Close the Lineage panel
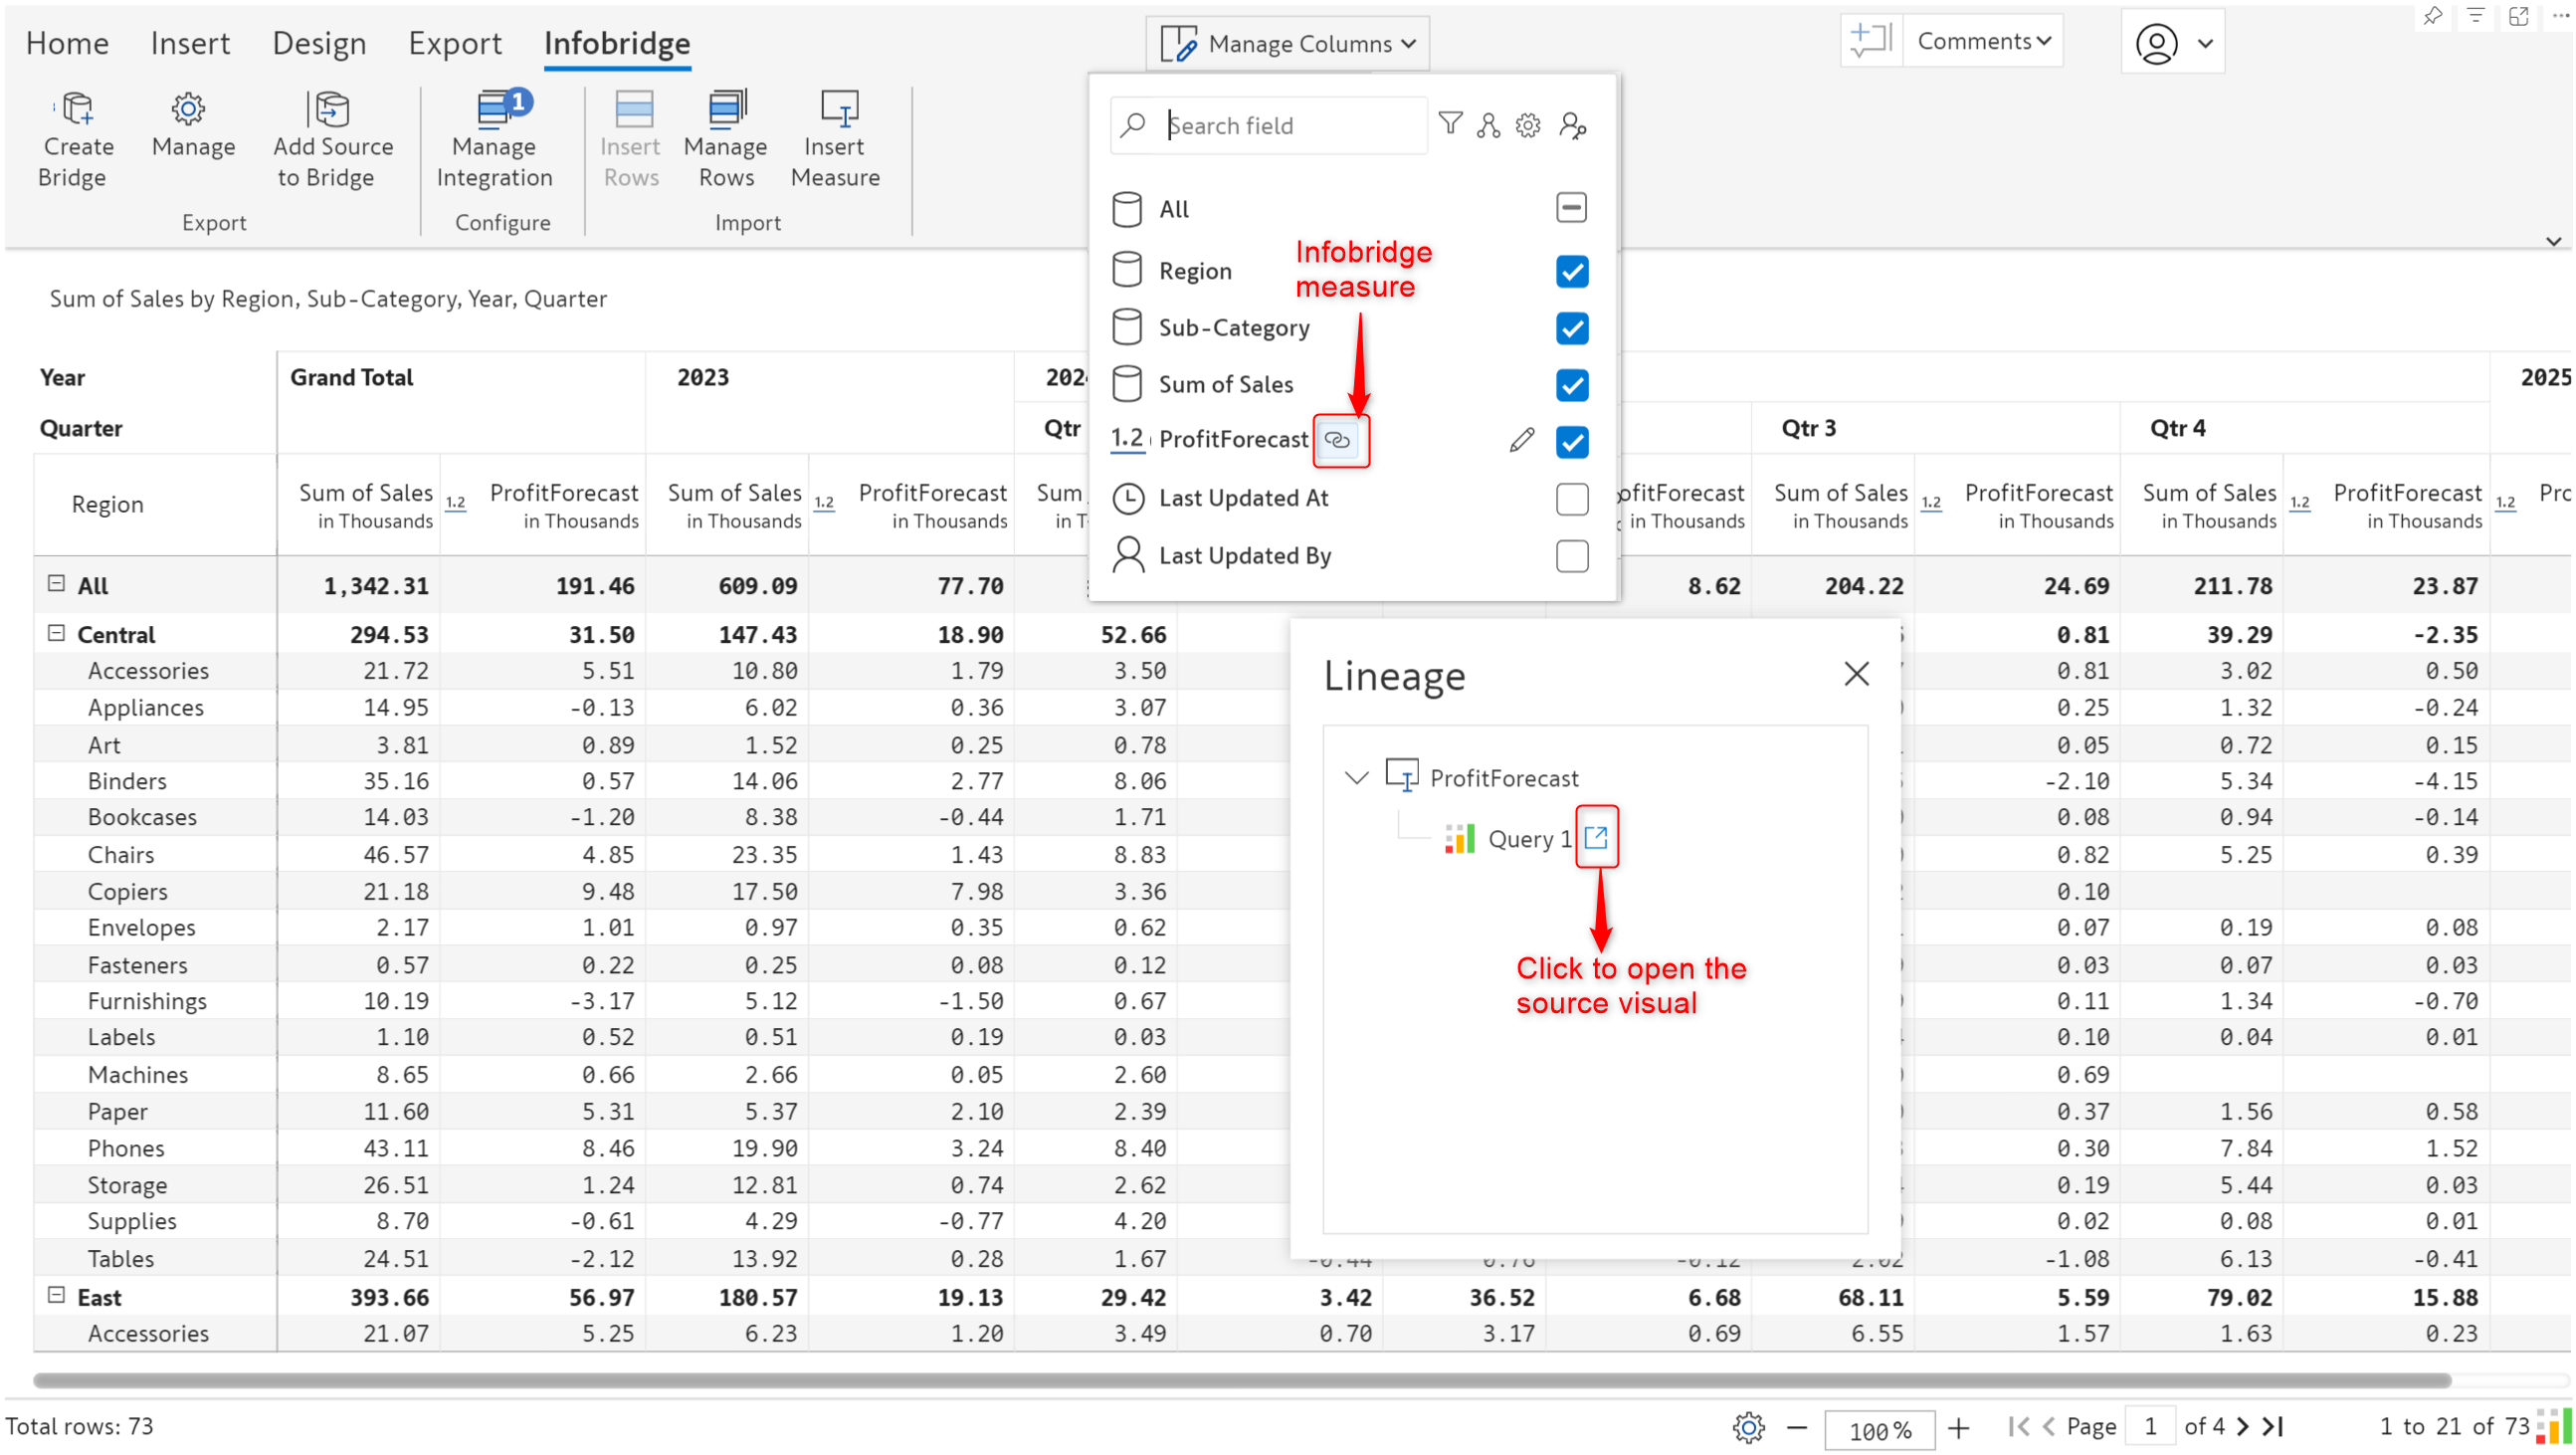This screenshot has height=1455, width=2576. (x=1856, y=673)
